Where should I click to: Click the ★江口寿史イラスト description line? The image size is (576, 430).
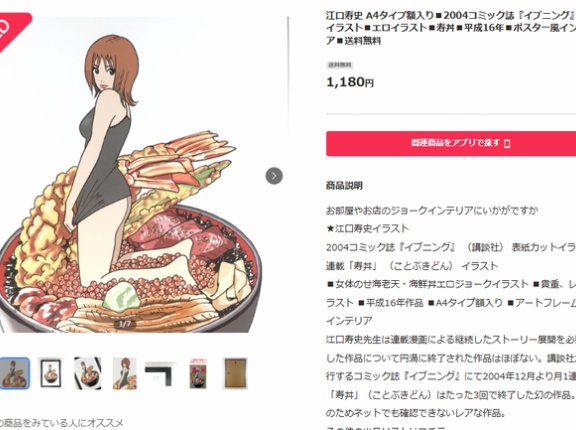367,229
